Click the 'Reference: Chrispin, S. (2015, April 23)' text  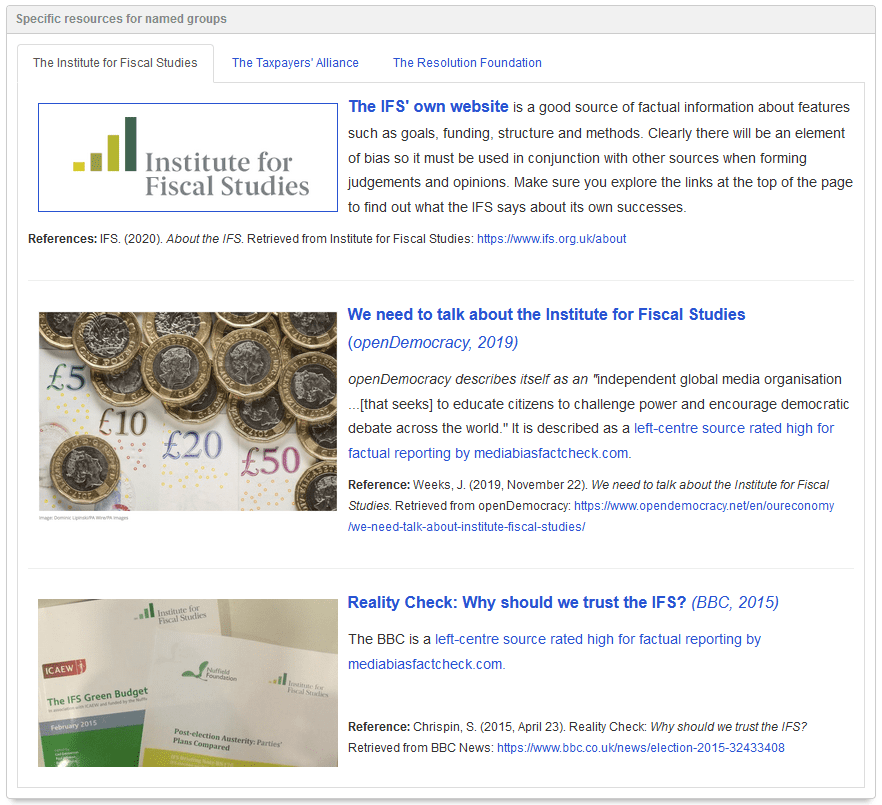(456, 726)
